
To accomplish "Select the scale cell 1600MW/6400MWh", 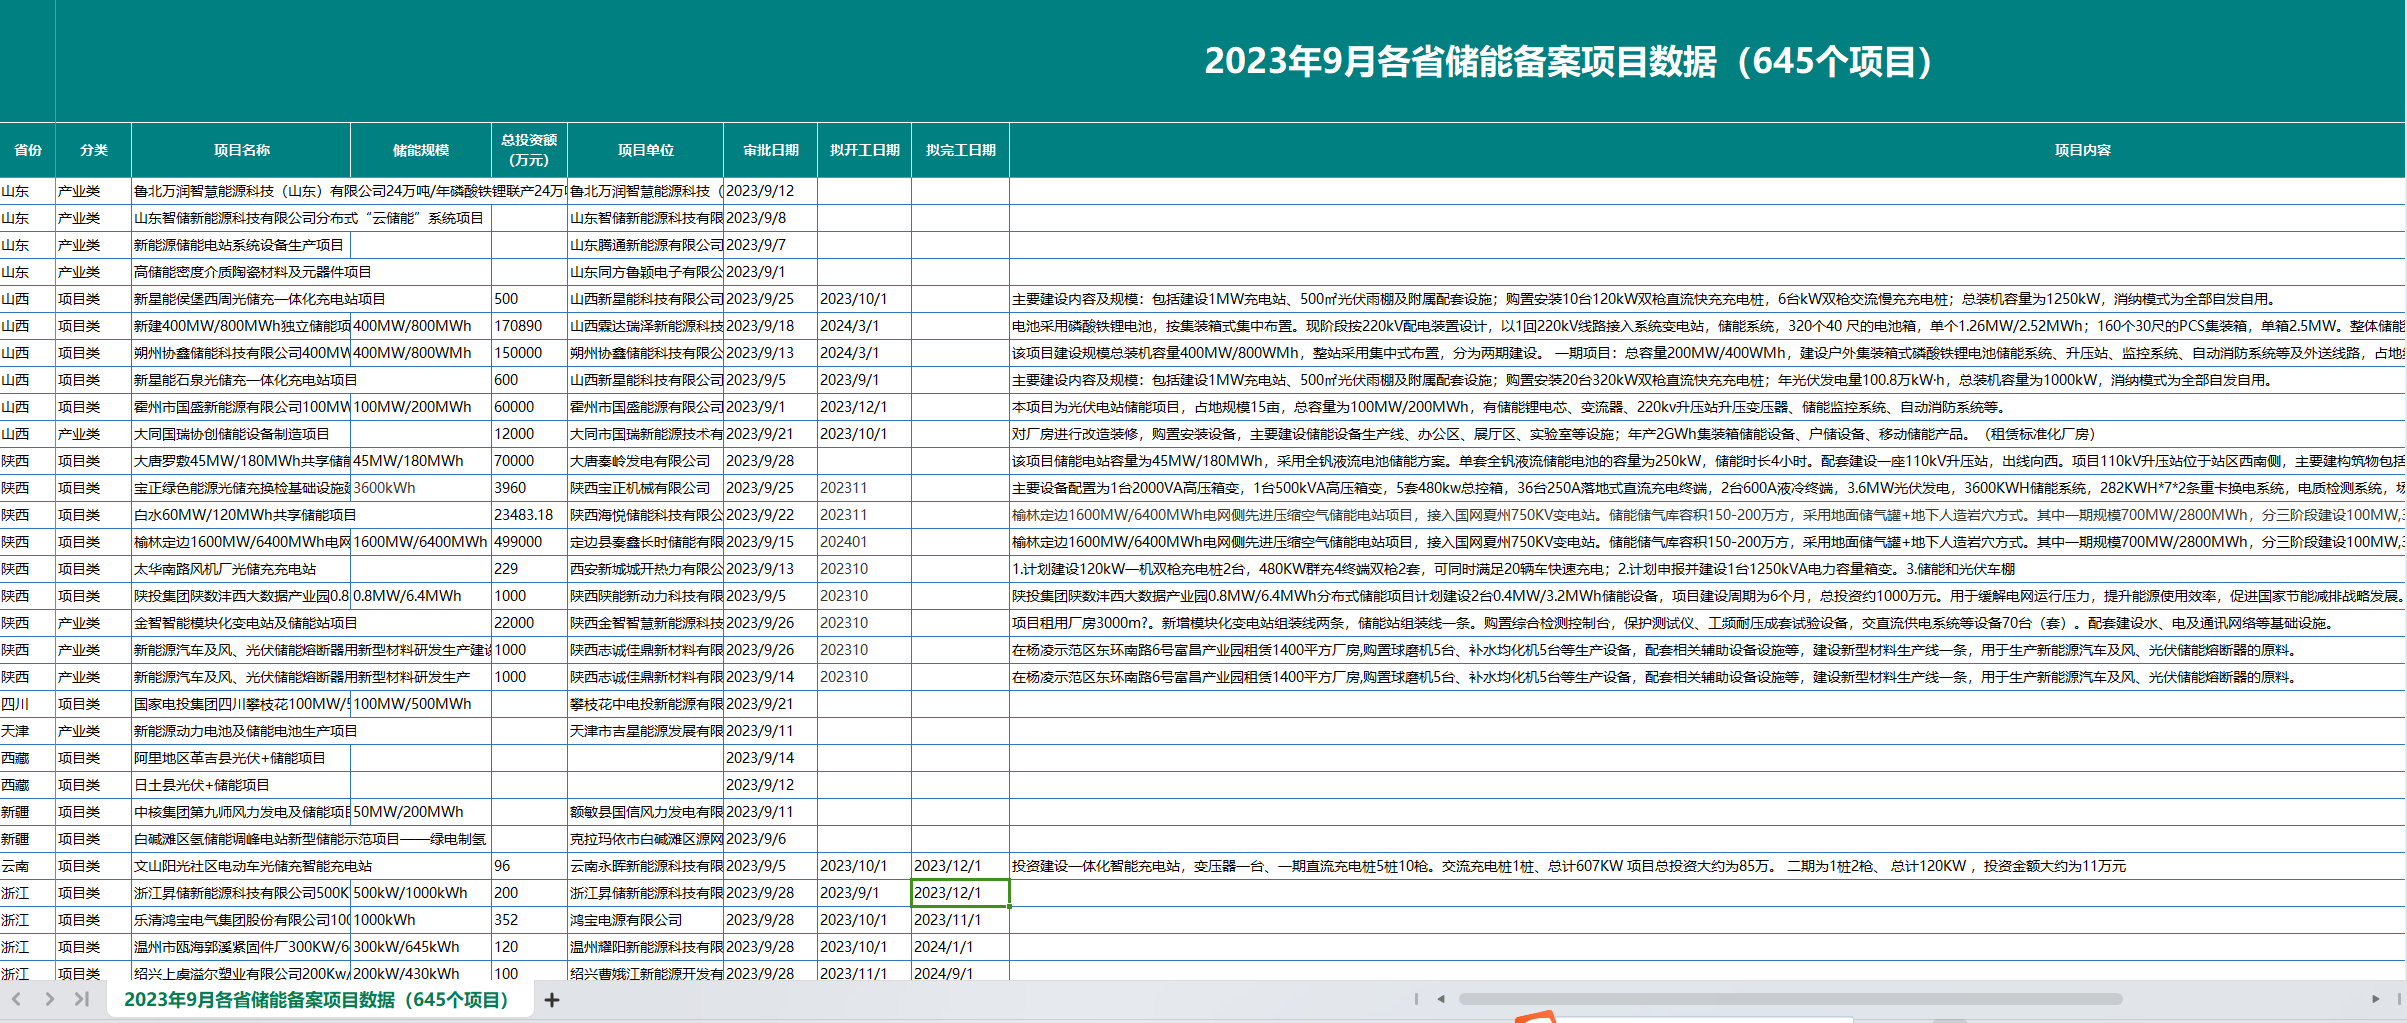I will click(x=421, y=542).
